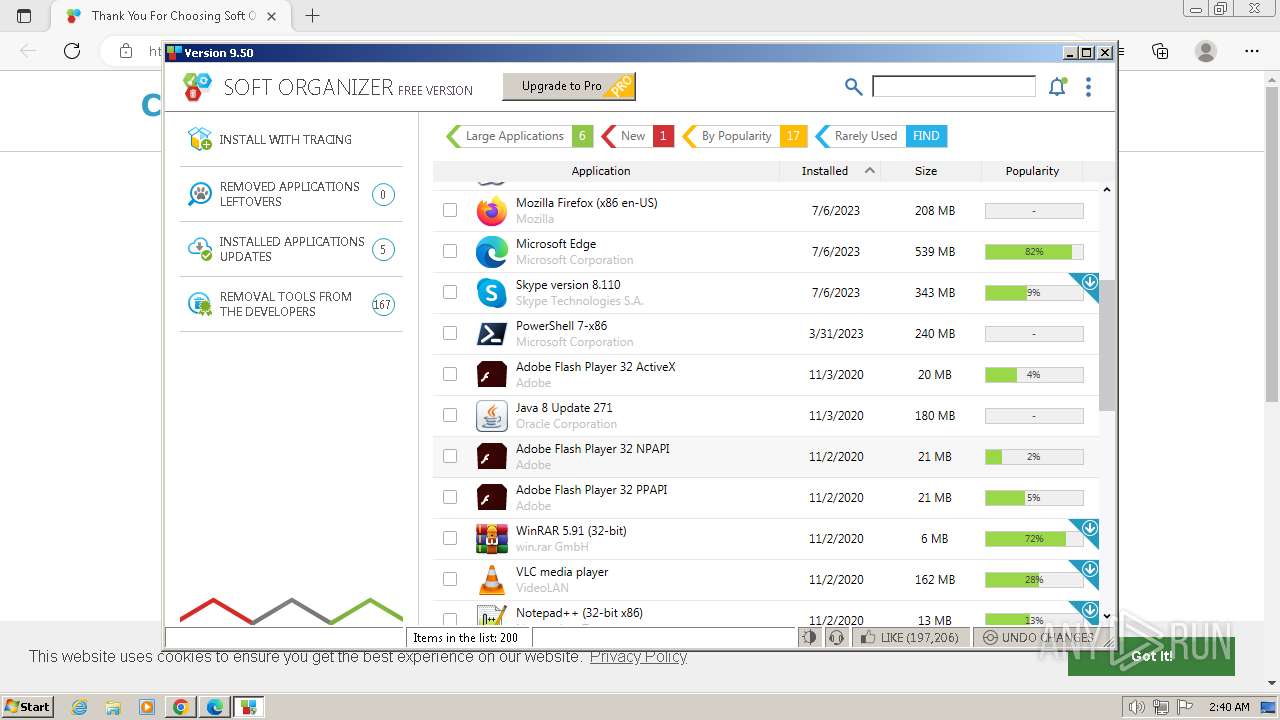Image resolution: width=1280 pixels, height=720 pixels.
Task: Click the support headset icon
Action: (837, 637)
